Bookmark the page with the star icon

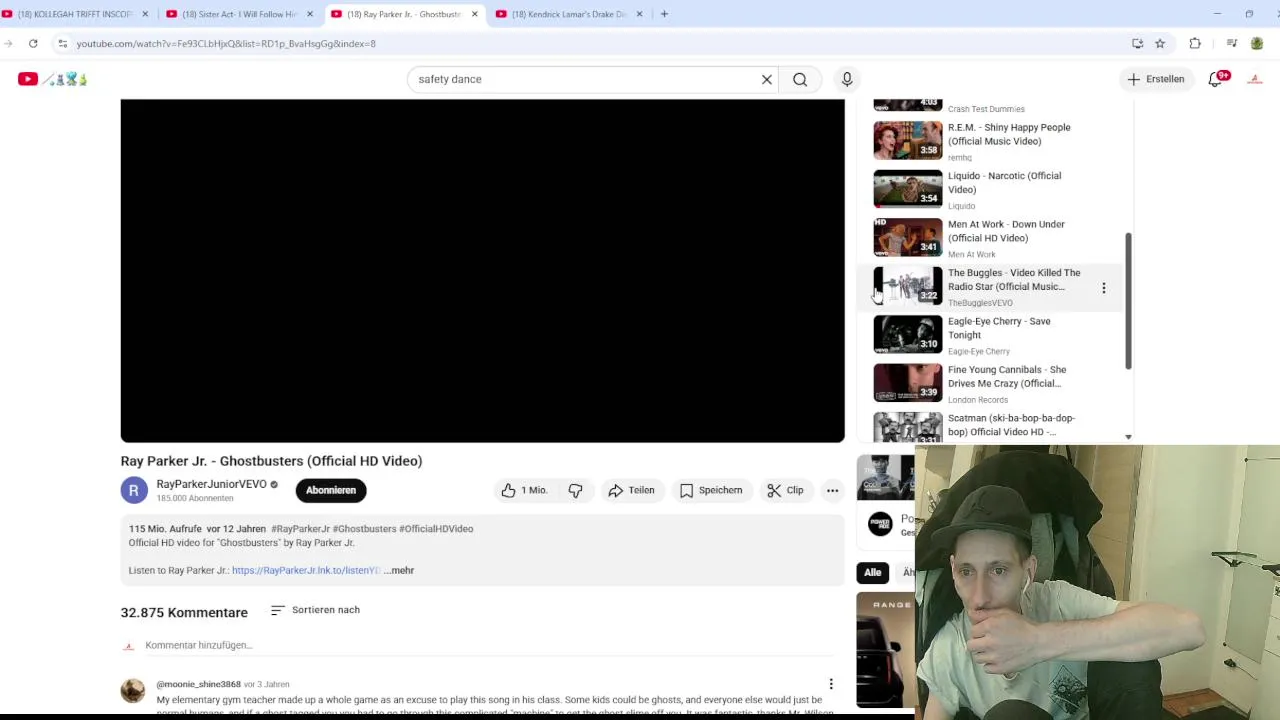(x=1160, y=43)
